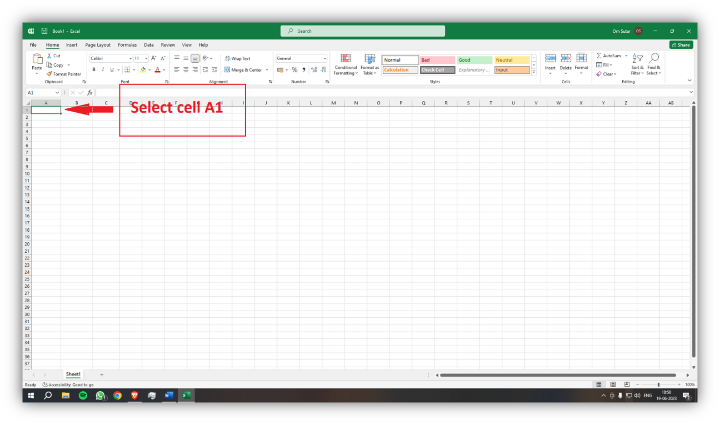Open the Calibri font name dropdown
Image resolution: width=720 pixels, height=425 pixels.
click(130, 58)
